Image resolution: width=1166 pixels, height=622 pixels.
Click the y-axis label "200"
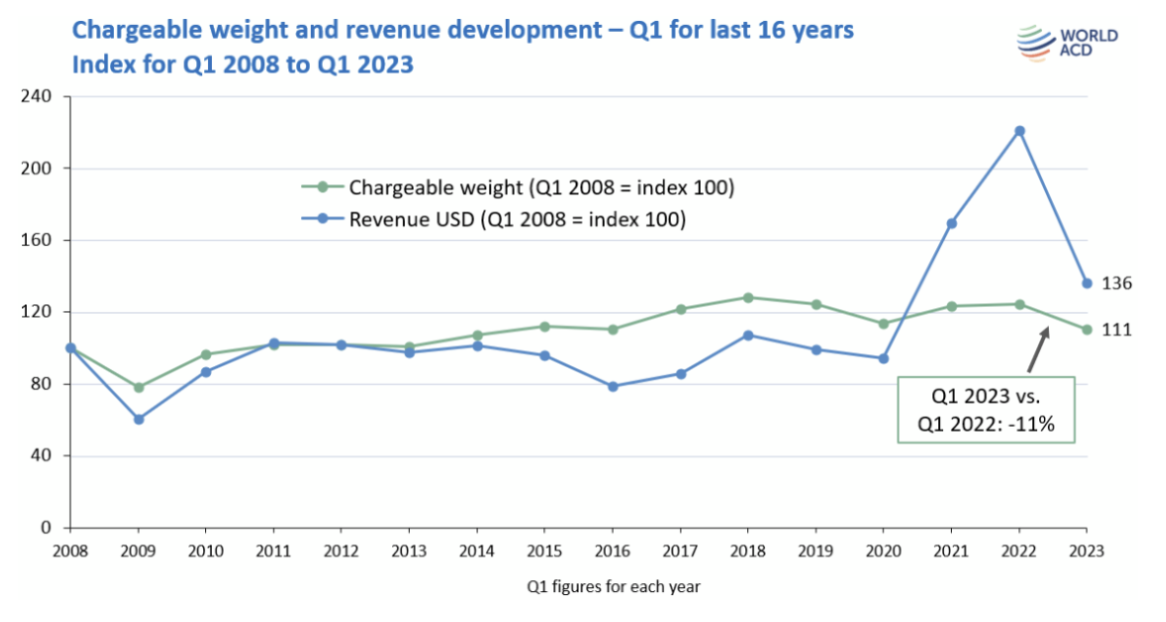tap(37, 168)
